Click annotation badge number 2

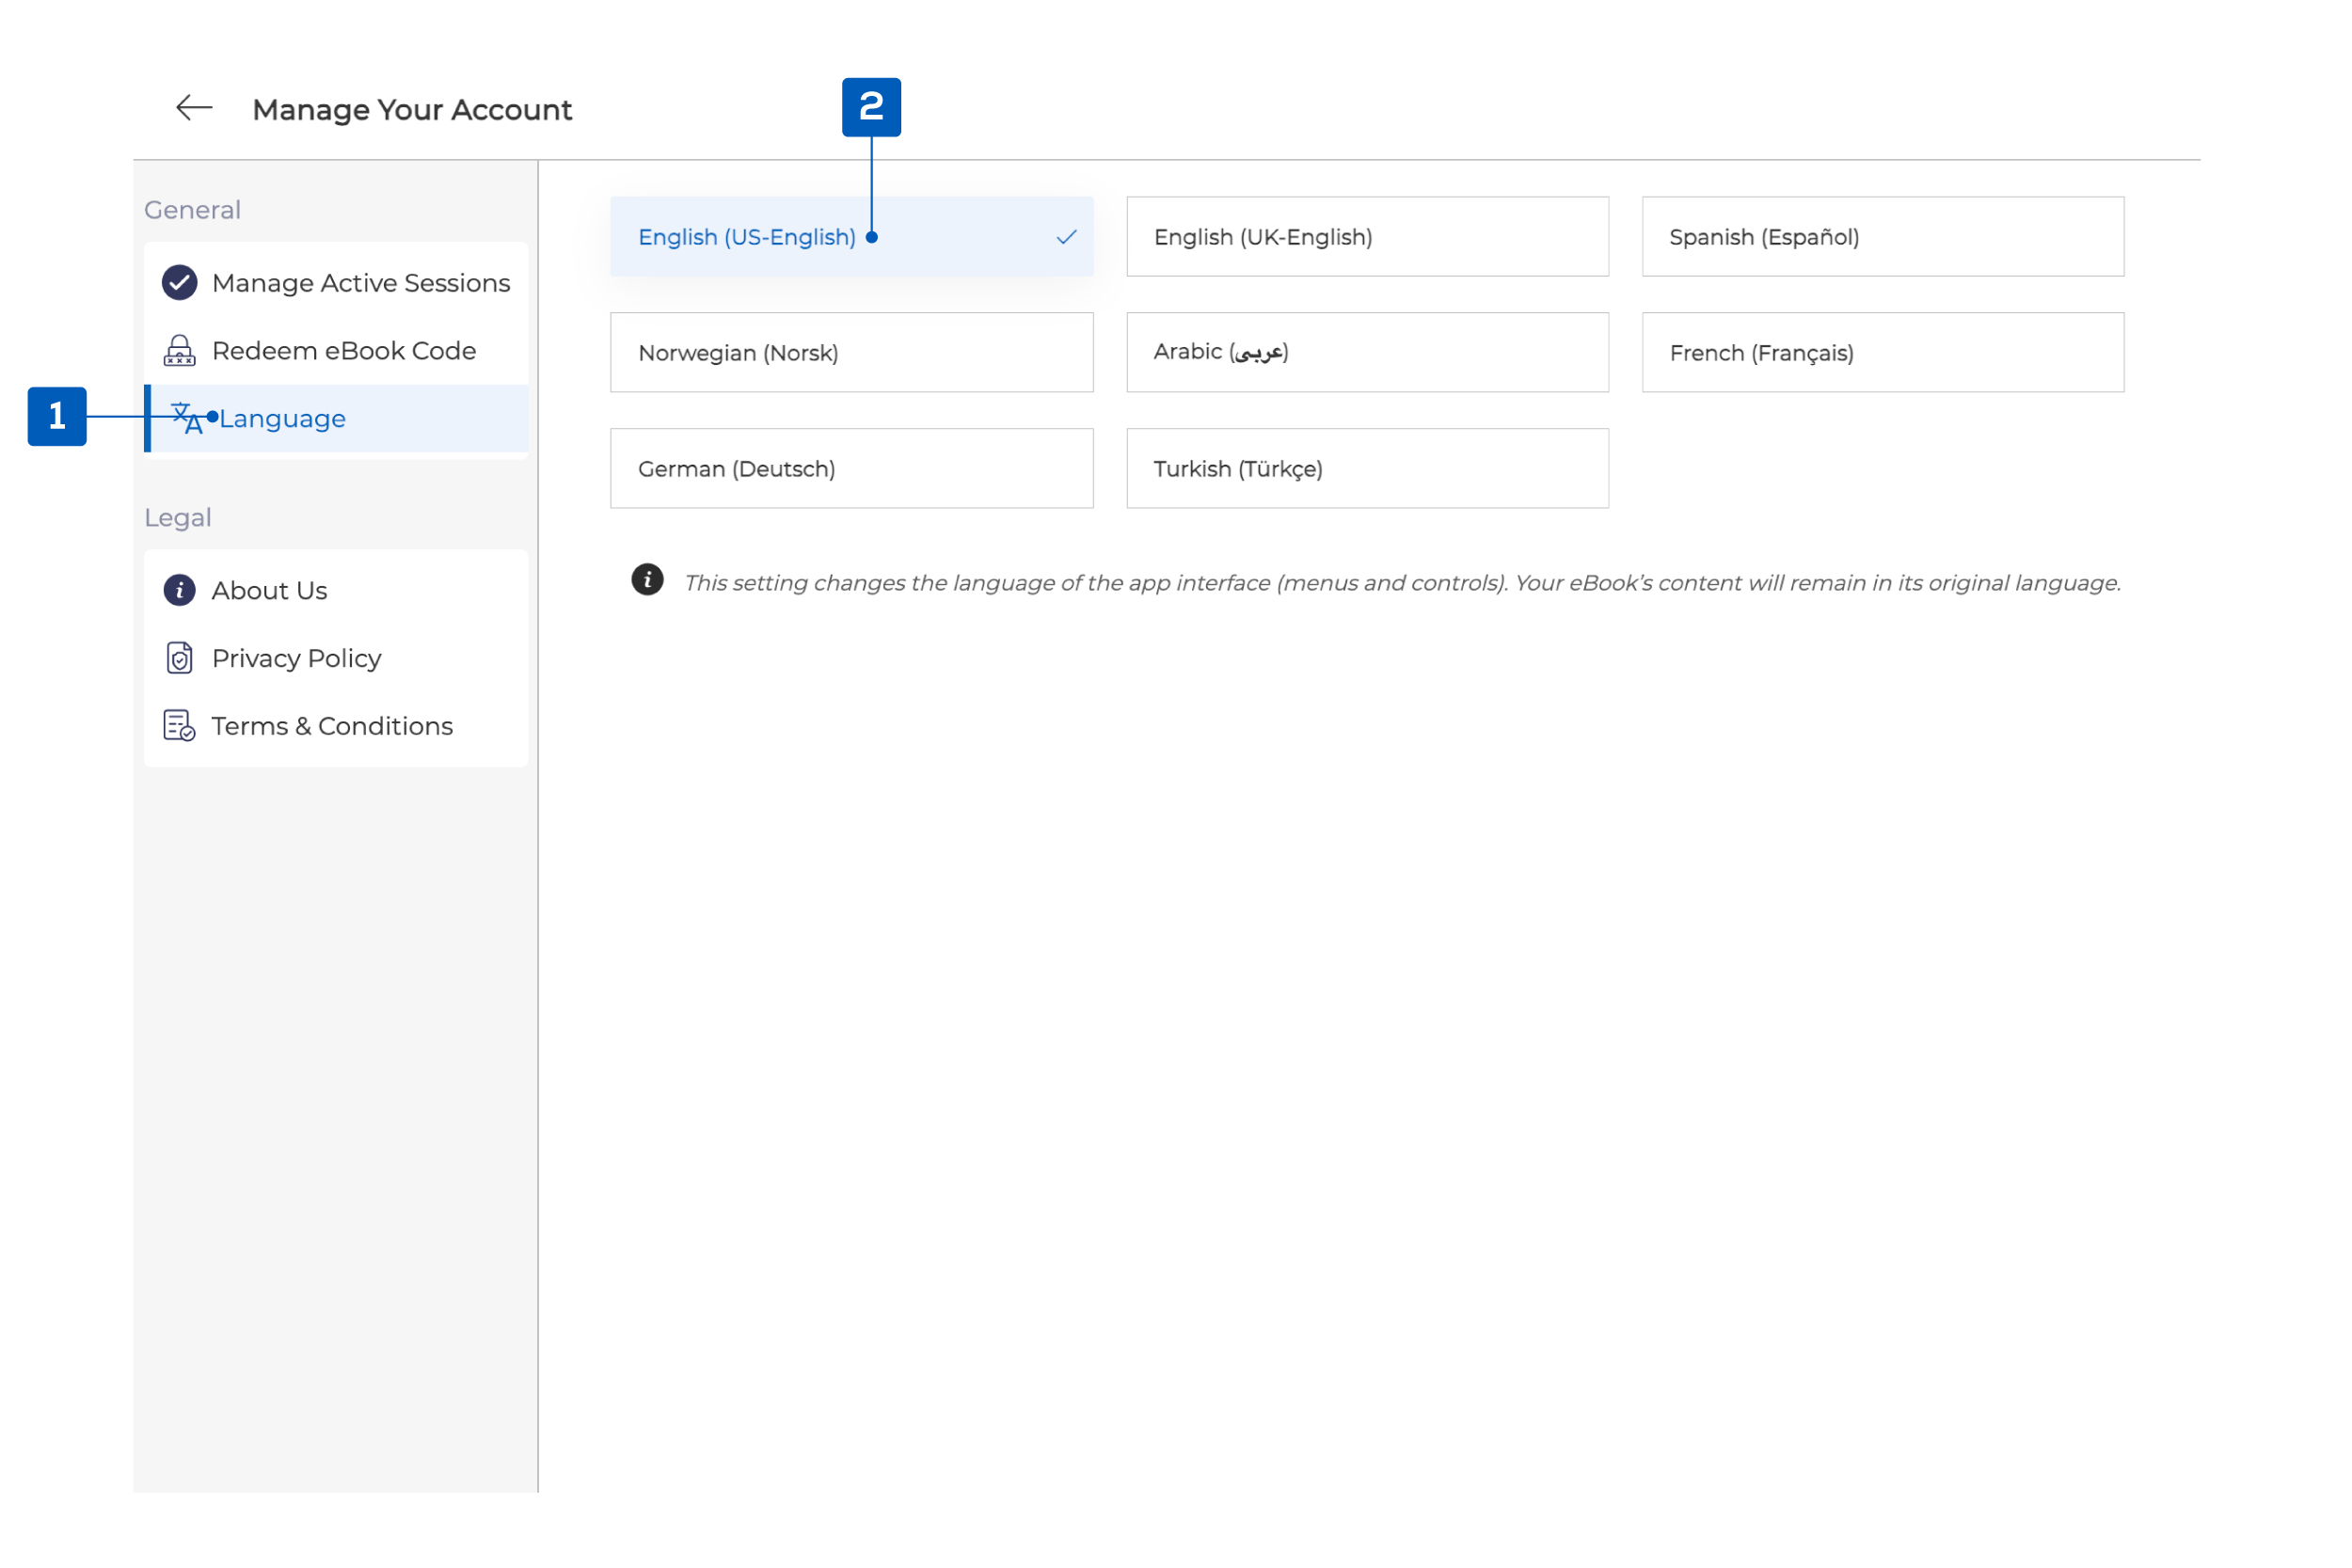(x=872, y=107)
